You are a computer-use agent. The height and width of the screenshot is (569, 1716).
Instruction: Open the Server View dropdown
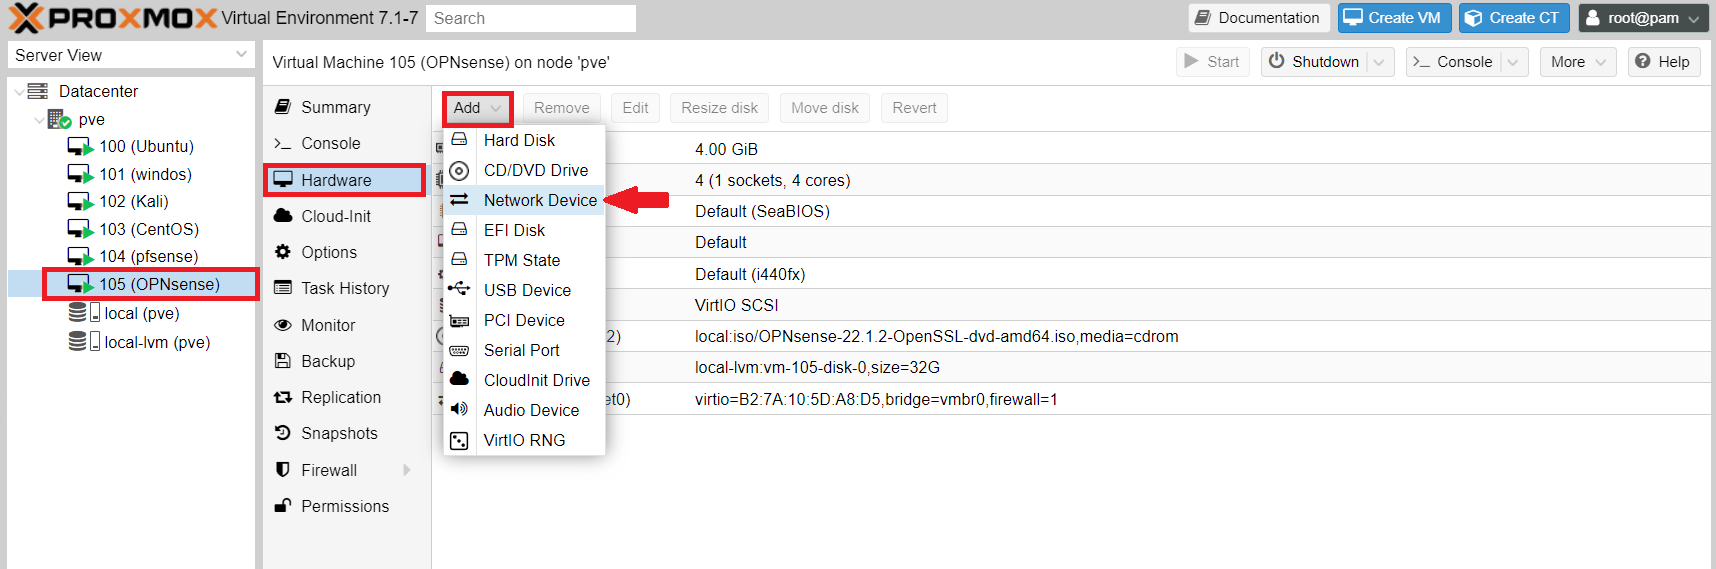(x=131, y=55)
